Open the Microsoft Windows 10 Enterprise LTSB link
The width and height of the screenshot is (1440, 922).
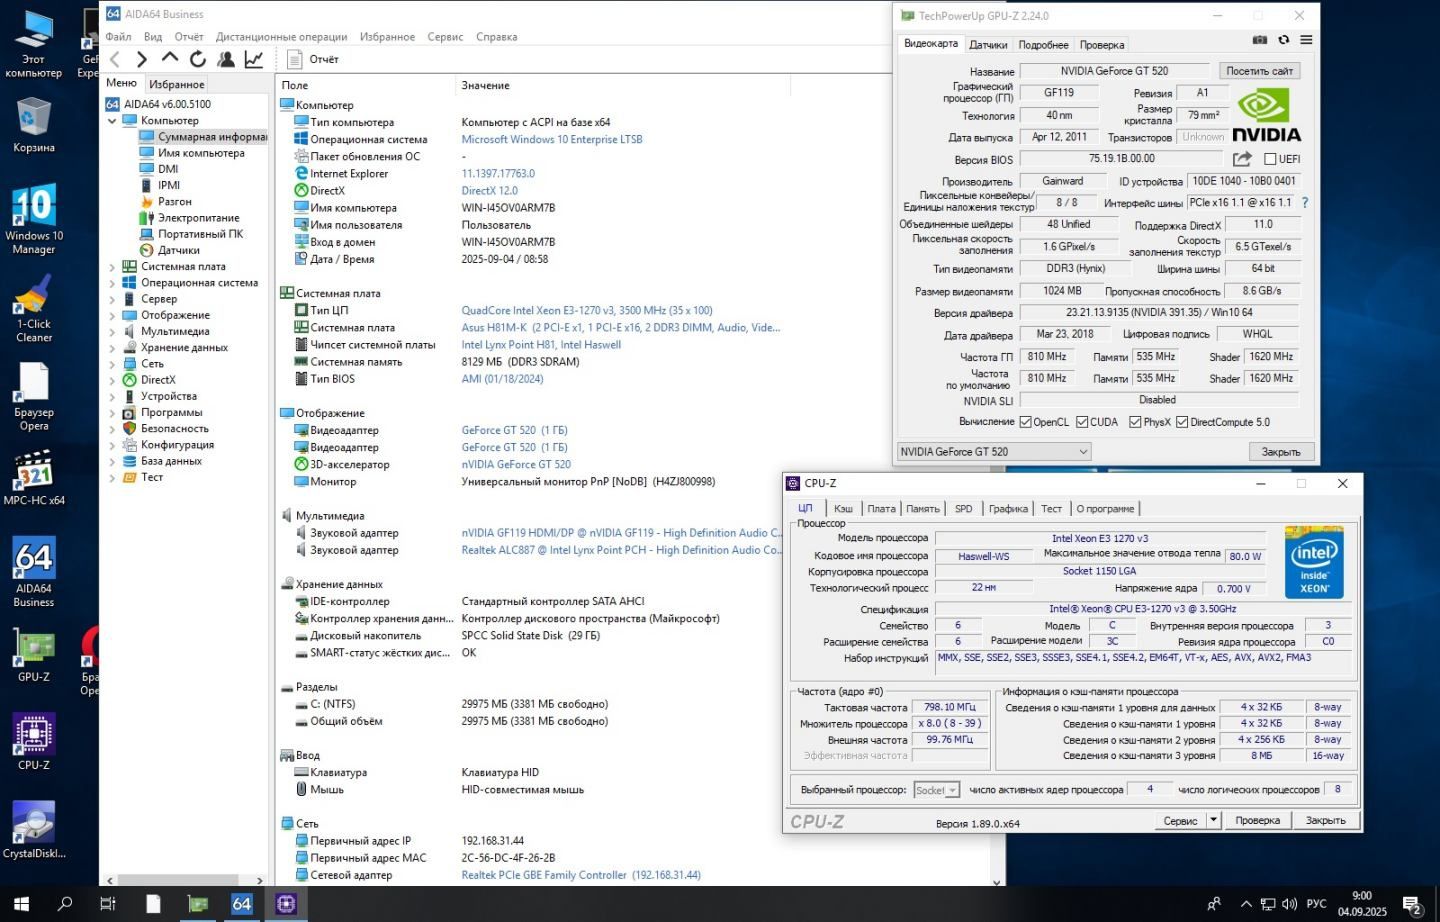(552, 140)
